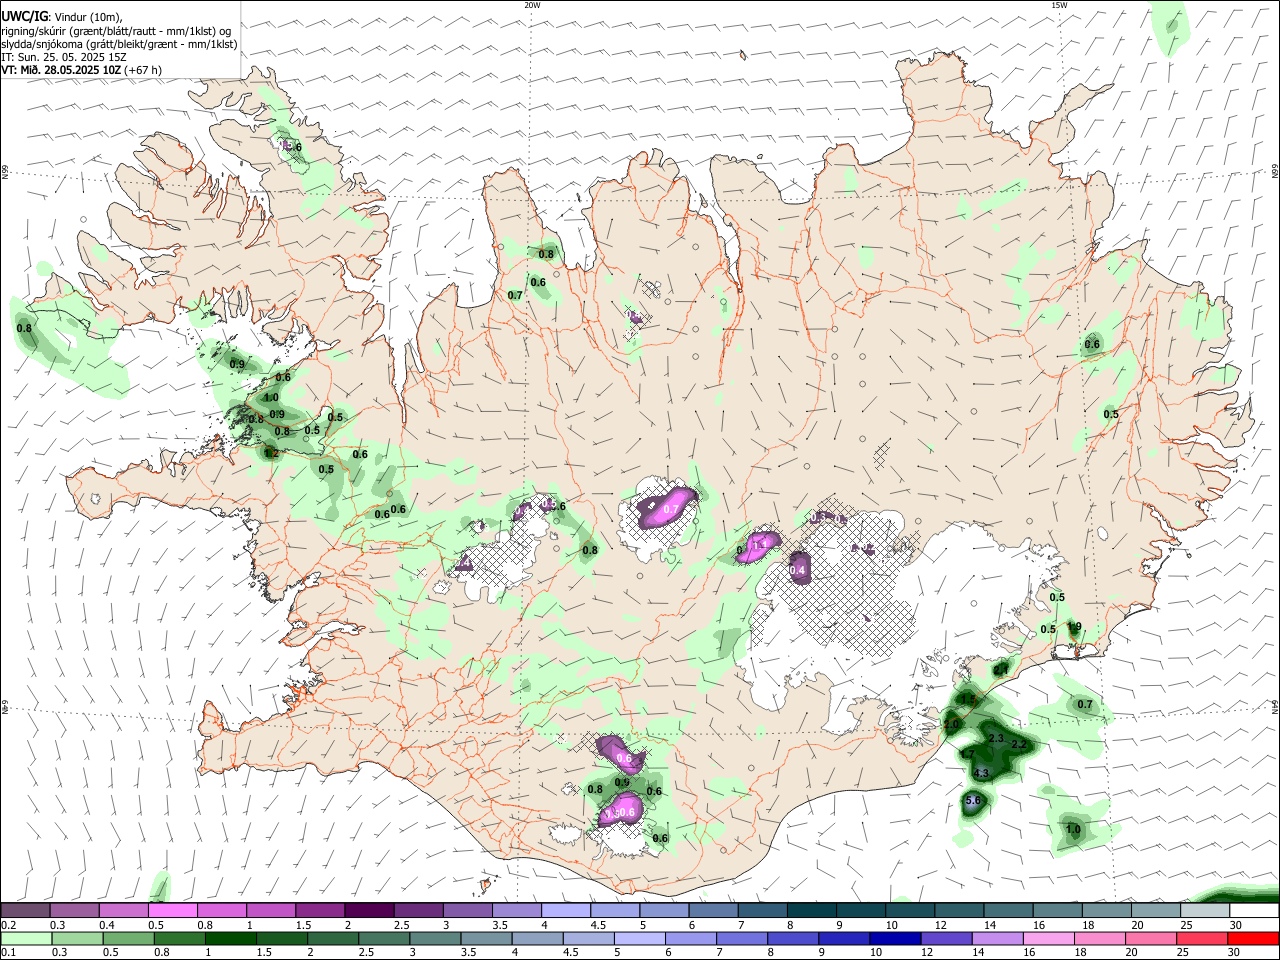Select mauve 0.3 swatch in snow legend
Viewport: 1280px width, 960px height.
coord(75,910)
